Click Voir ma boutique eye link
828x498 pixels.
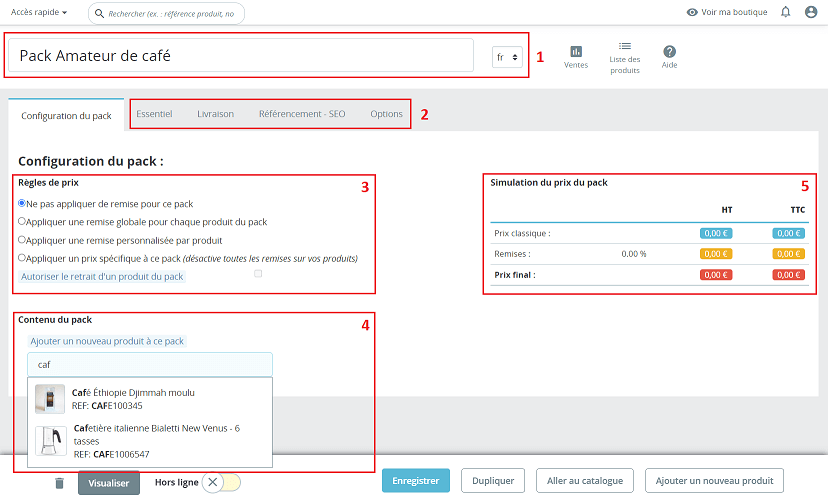pos(727,12)
